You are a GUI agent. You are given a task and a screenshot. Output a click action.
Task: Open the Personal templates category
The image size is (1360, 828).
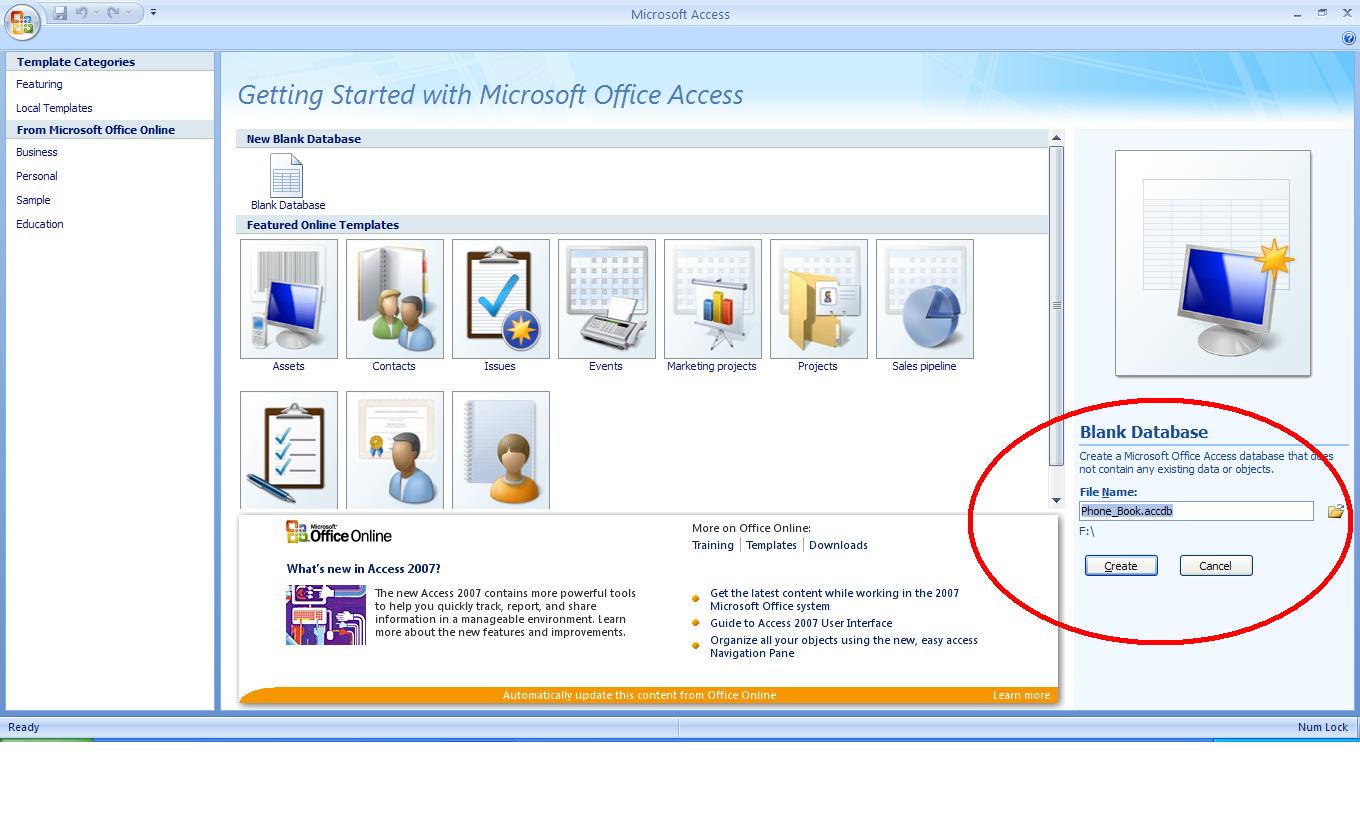point(37,176)
